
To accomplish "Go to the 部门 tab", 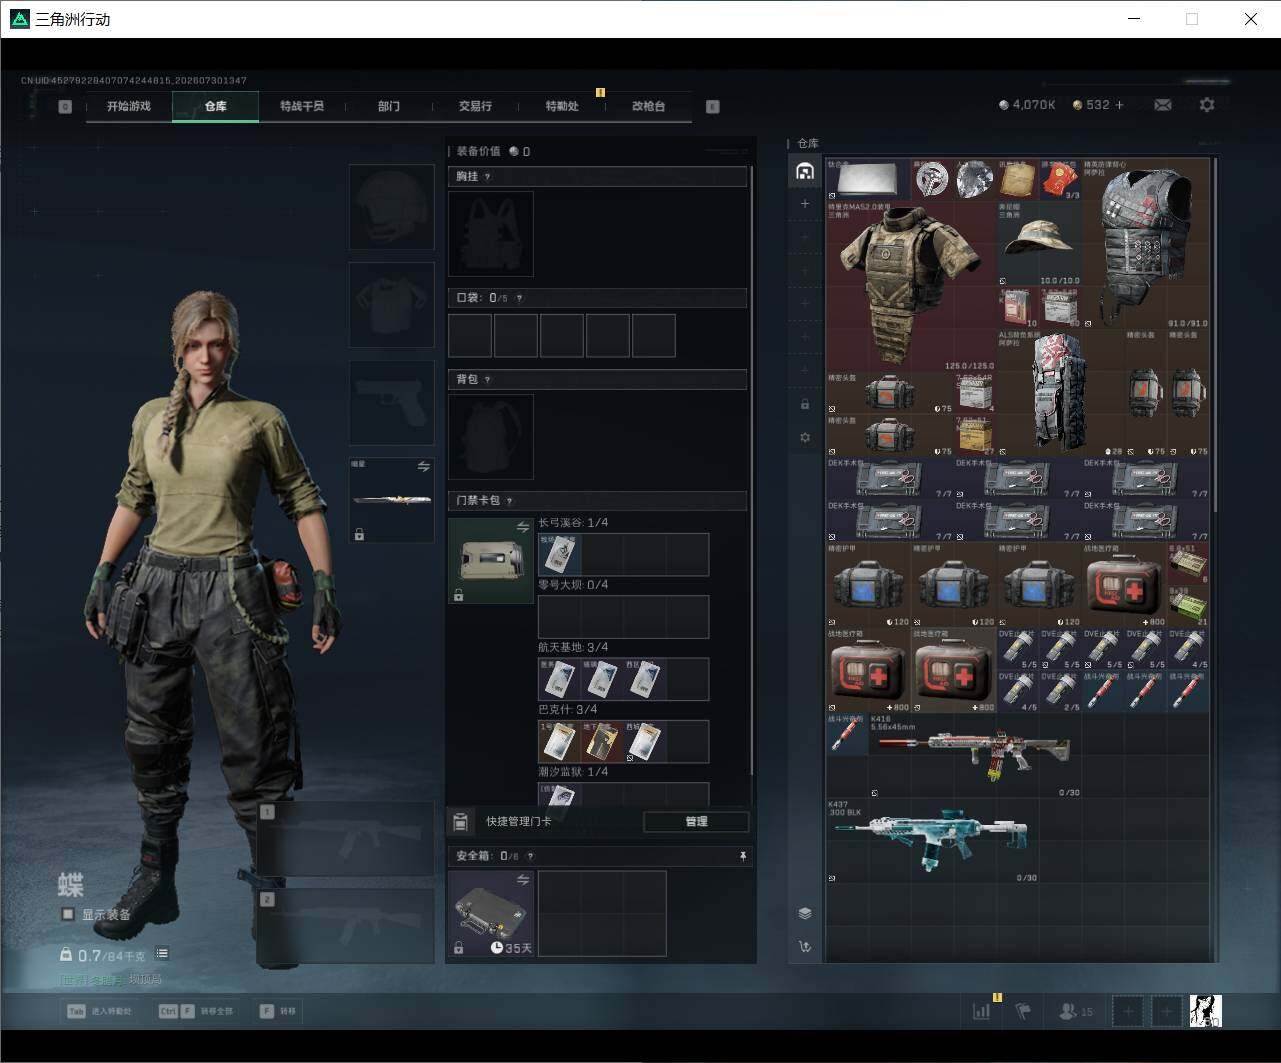I will (389, 106).
